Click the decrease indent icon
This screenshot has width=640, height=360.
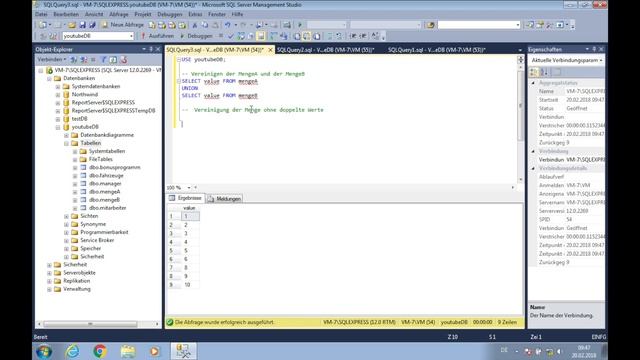(x=353, y=36)
